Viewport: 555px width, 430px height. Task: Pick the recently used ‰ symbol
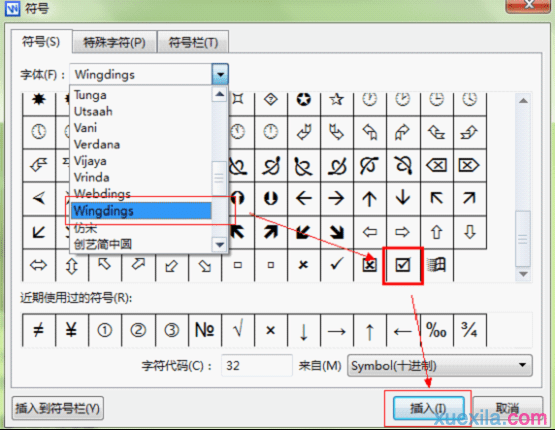436,331
